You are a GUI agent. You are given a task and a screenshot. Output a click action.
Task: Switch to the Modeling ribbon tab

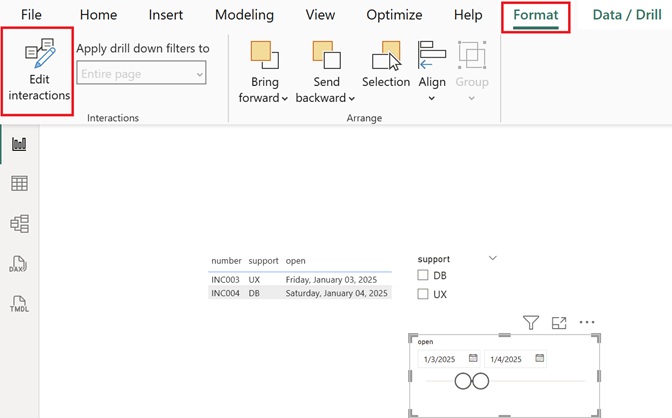click(x=244, y=15)
